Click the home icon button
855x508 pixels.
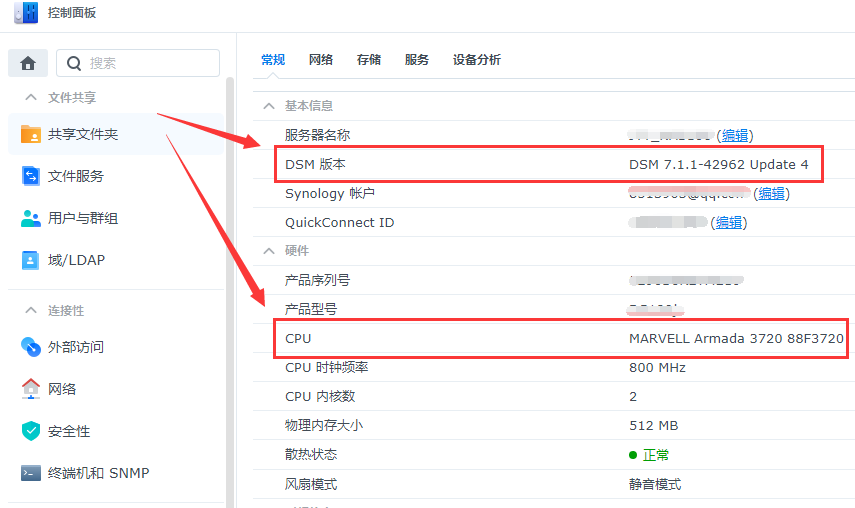pyautogui.click(x=28, y=63)
